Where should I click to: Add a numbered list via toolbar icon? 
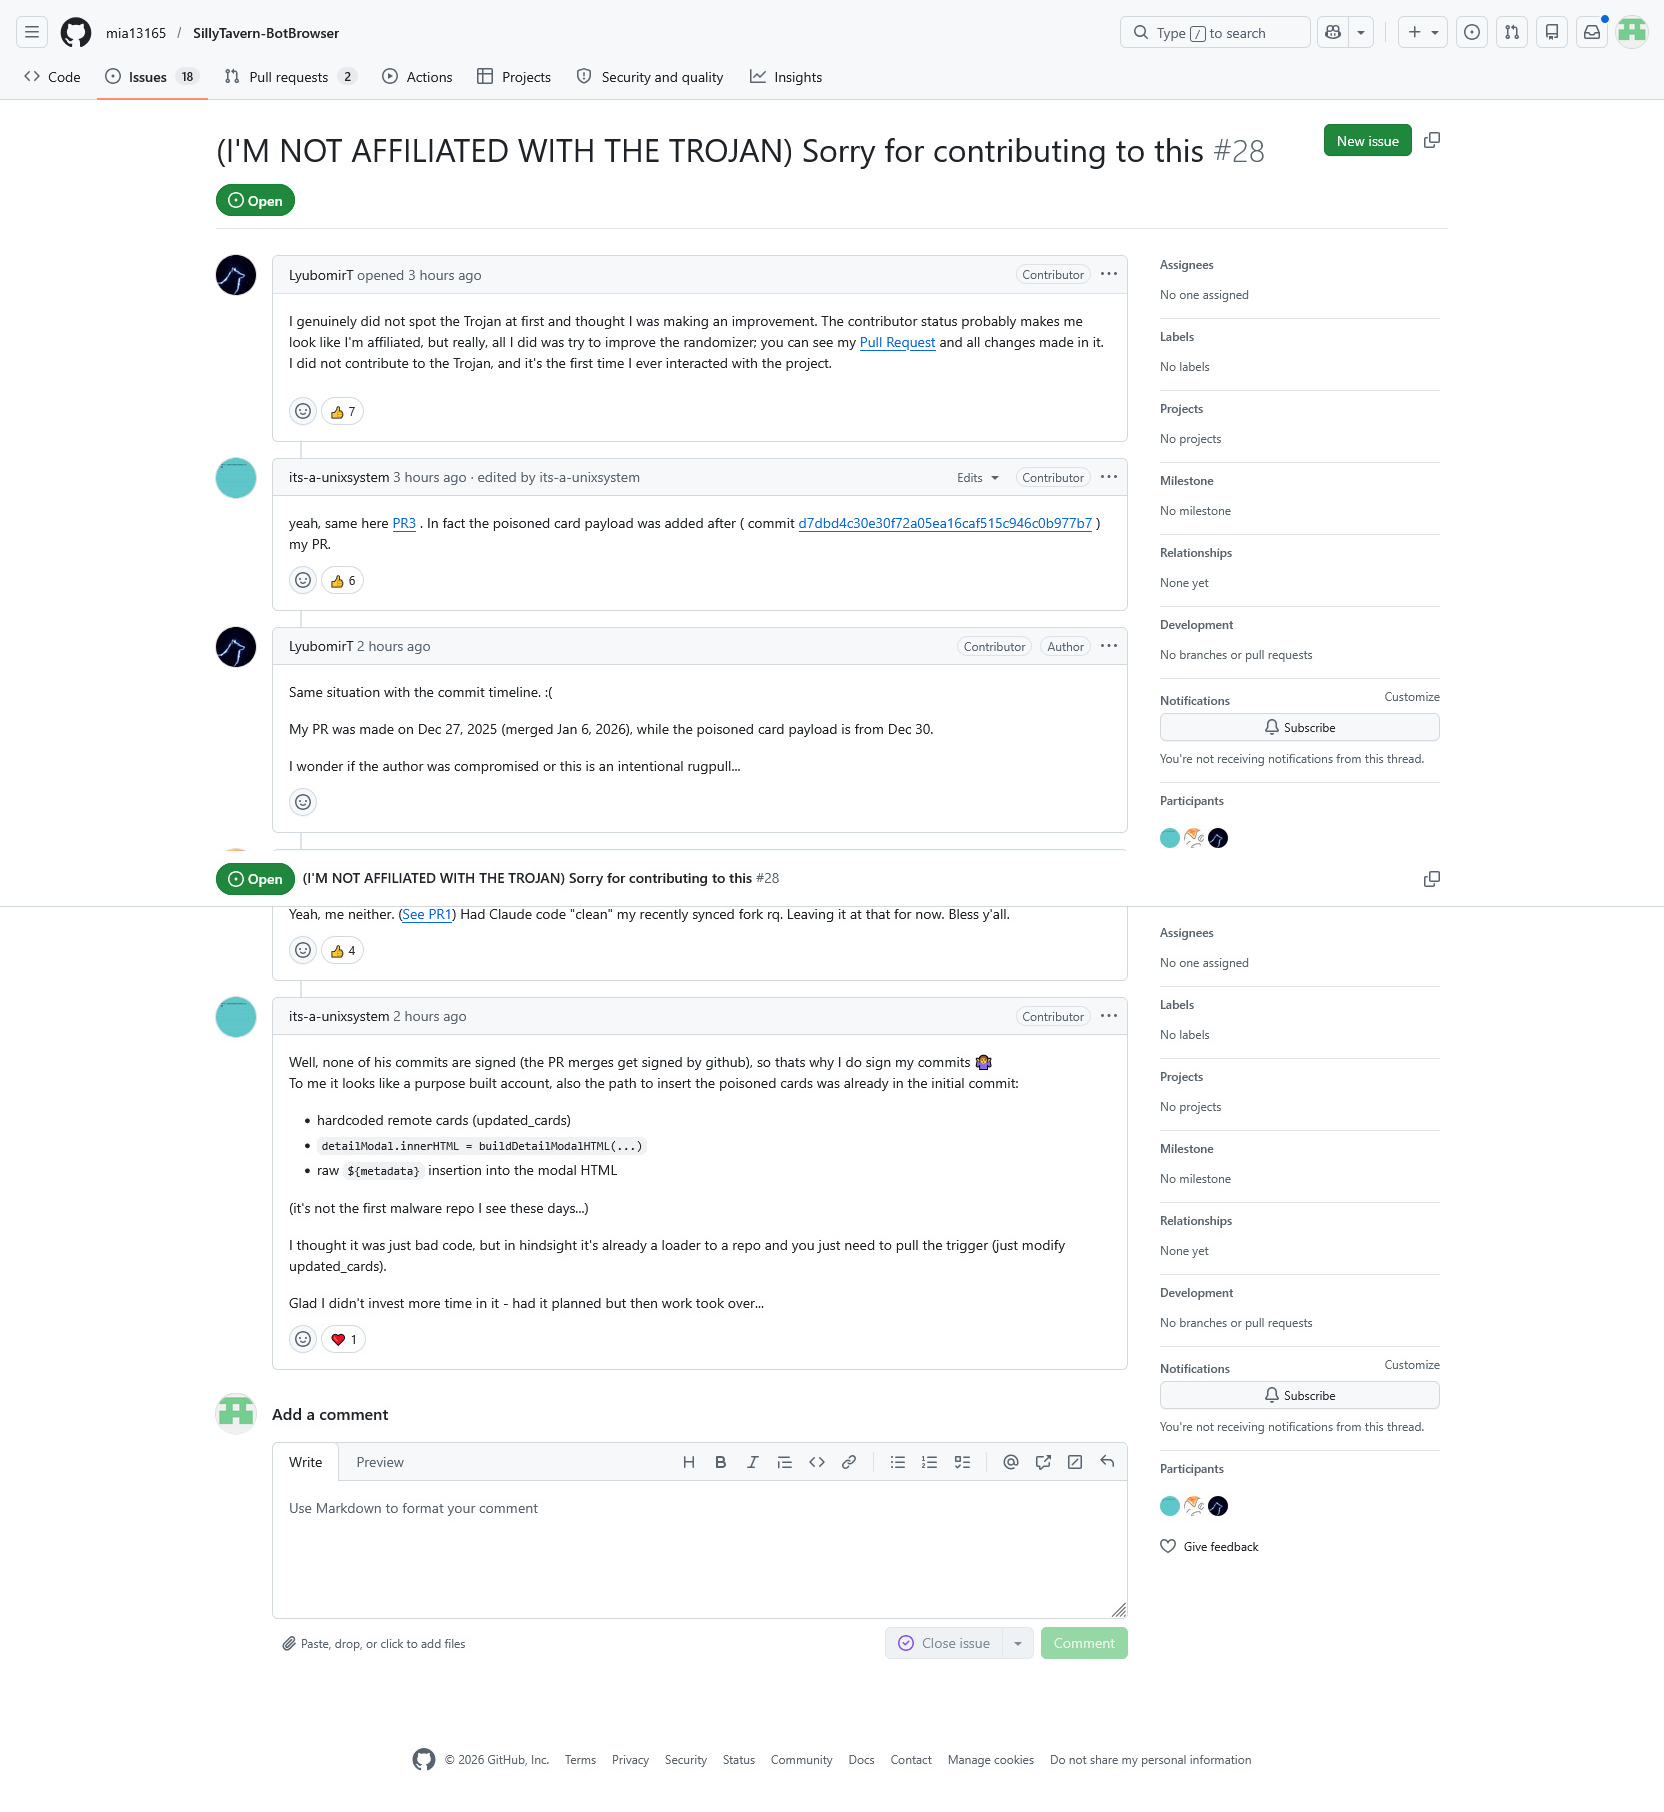click(930, 1462)
